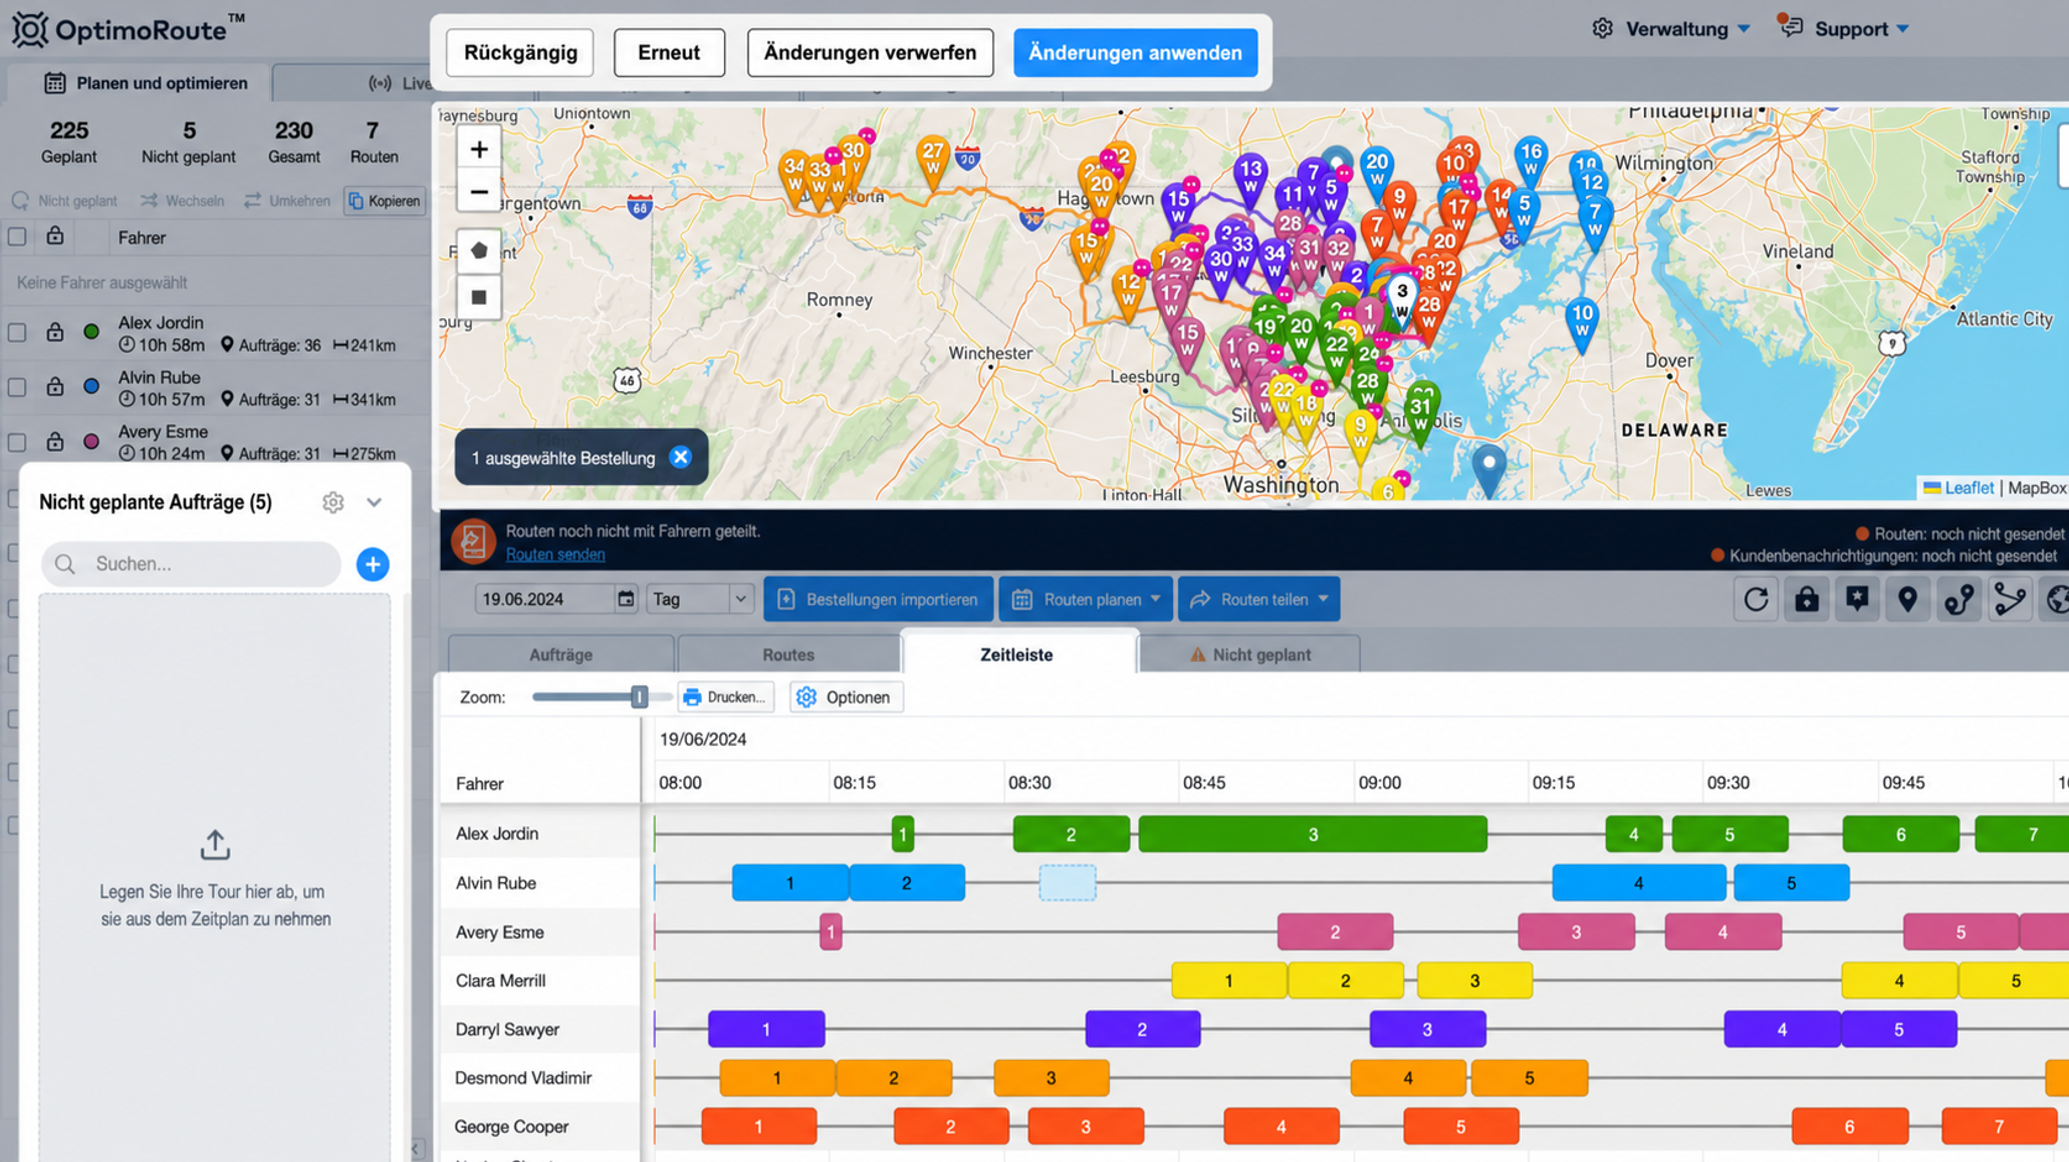The width and height of the screenshot is (2069, 1162).
Task: Check the Alvin Rube driver checkbox
Action: [x=17, y=386]
